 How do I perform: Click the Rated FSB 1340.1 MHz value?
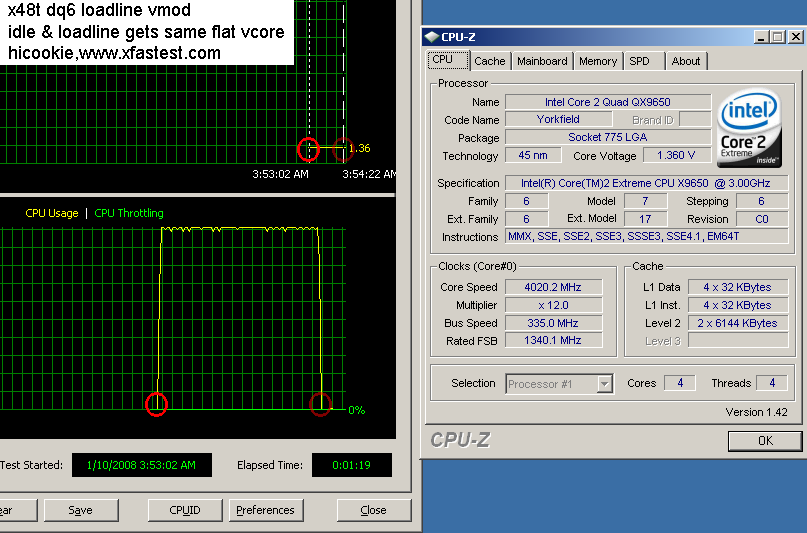553,341
